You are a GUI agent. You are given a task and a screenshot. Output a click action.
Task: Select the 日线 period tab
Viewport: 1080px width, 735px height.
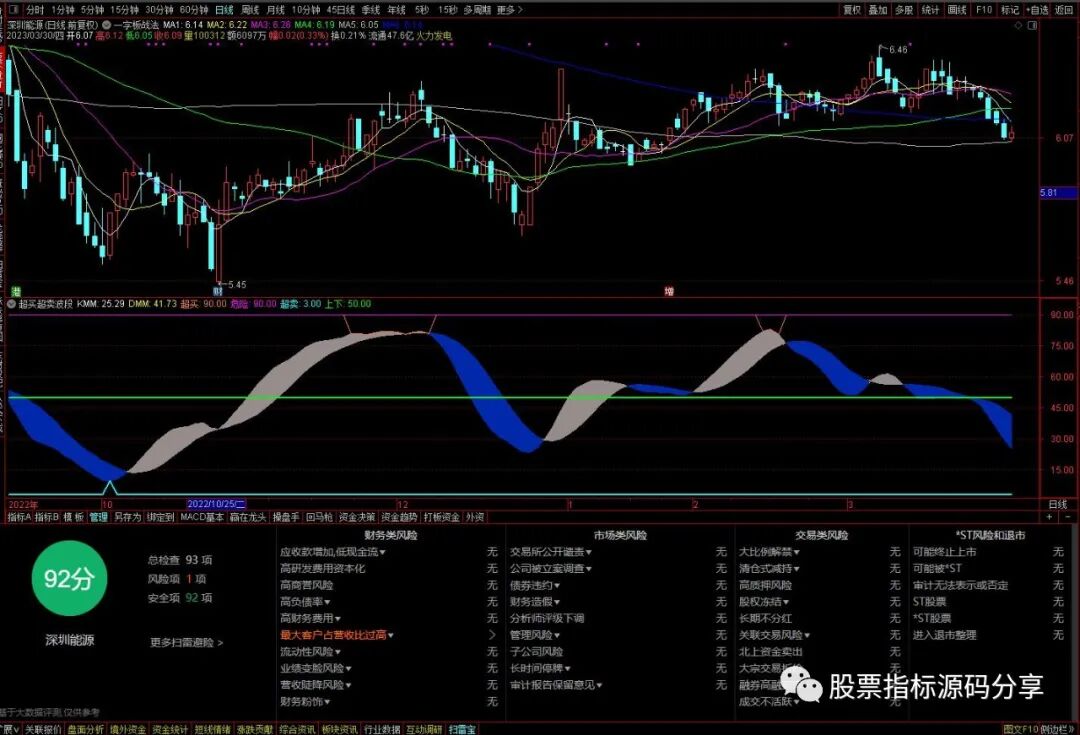coord(224,10)
